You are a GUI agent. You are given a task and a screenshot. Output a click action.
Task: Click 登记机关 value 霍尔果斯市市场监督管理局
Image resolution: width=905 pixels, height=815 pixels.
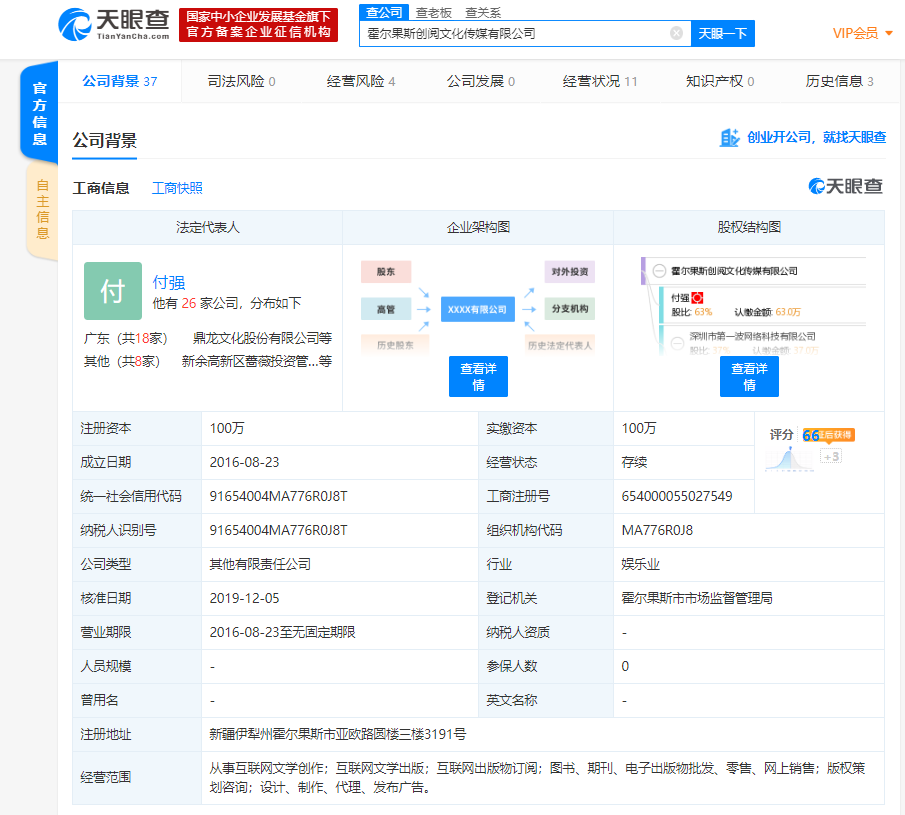(x=697, y=599)
